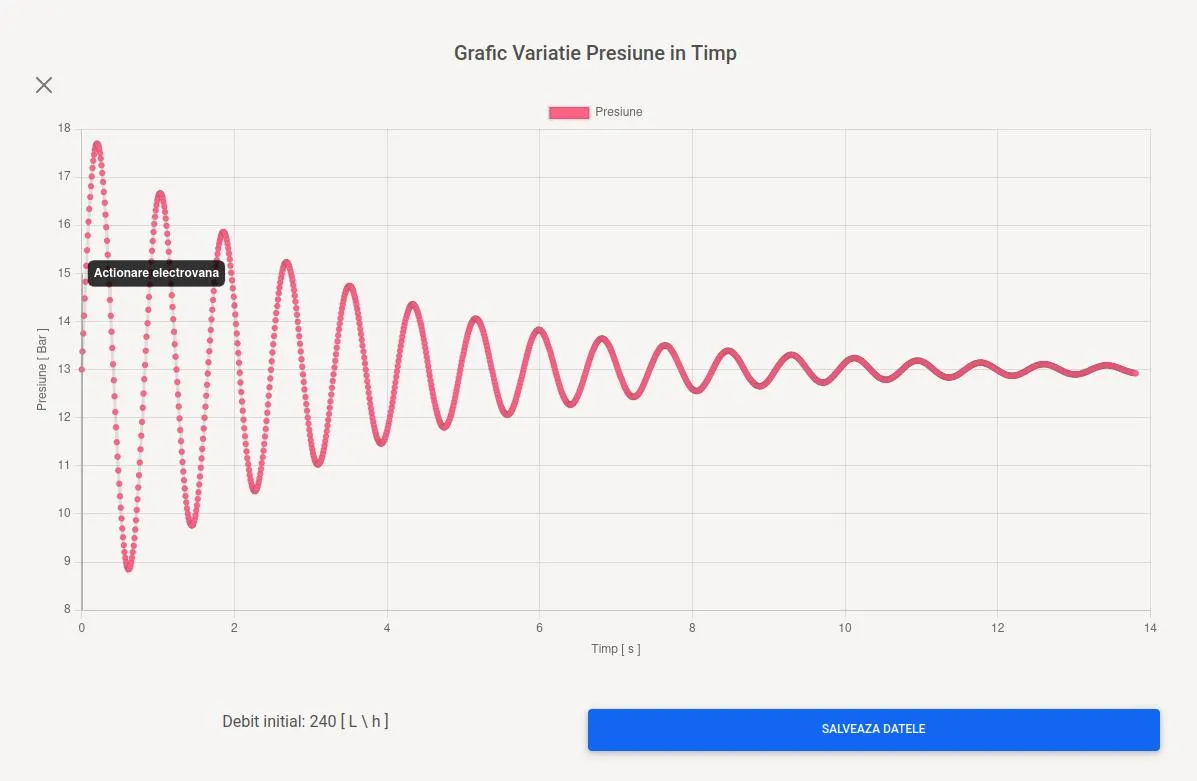
Task: Click the third pressure peak near 15.9 Bar
Action: [223, 233]
